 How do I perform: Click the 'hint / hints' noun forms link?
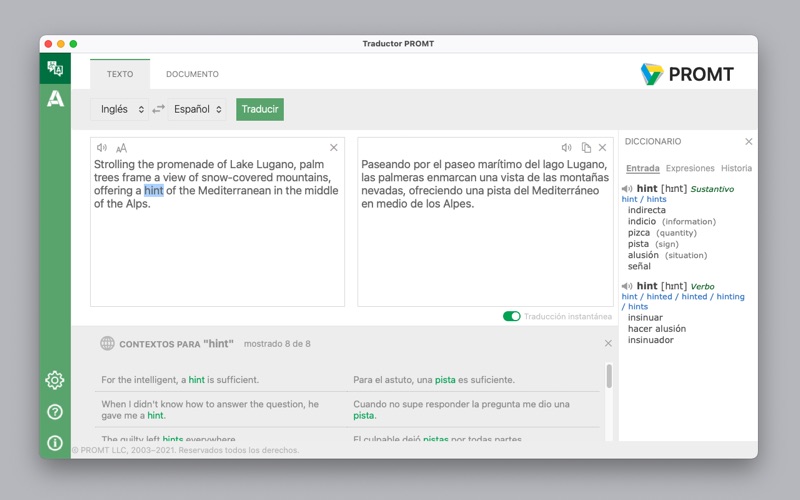pyautogui.click(x=644, y=199)
